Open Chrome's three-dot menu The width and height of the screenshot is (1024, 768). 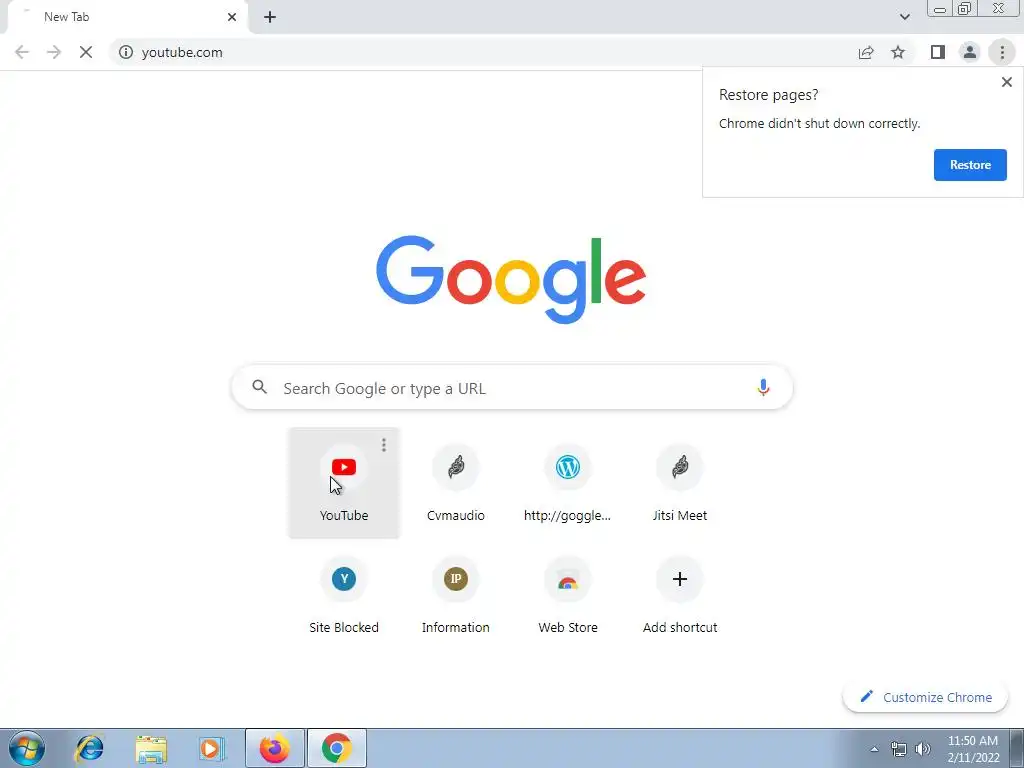click(x=1002, y=52)
